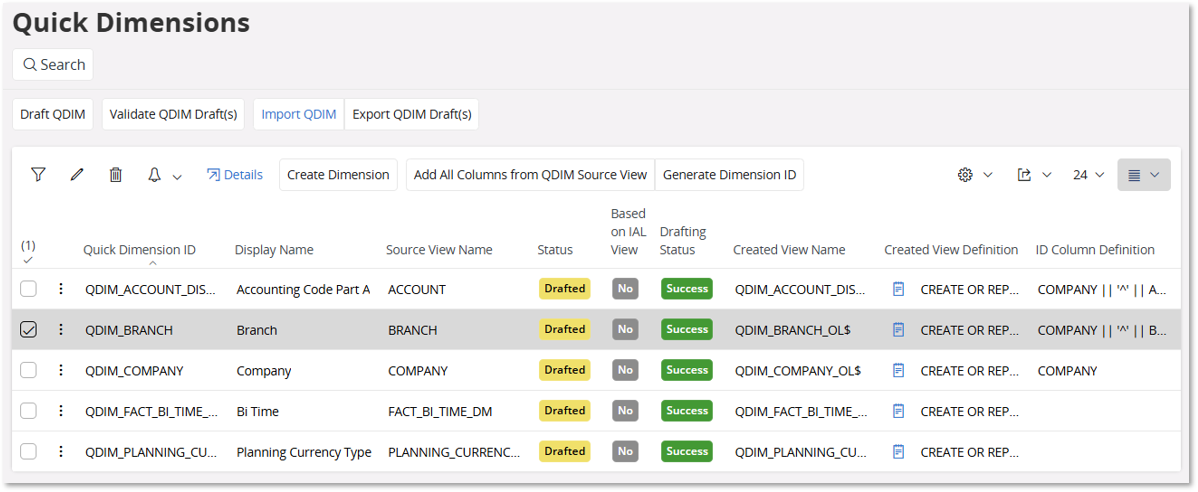Open view definition document icon for BRANCH row

898,330
